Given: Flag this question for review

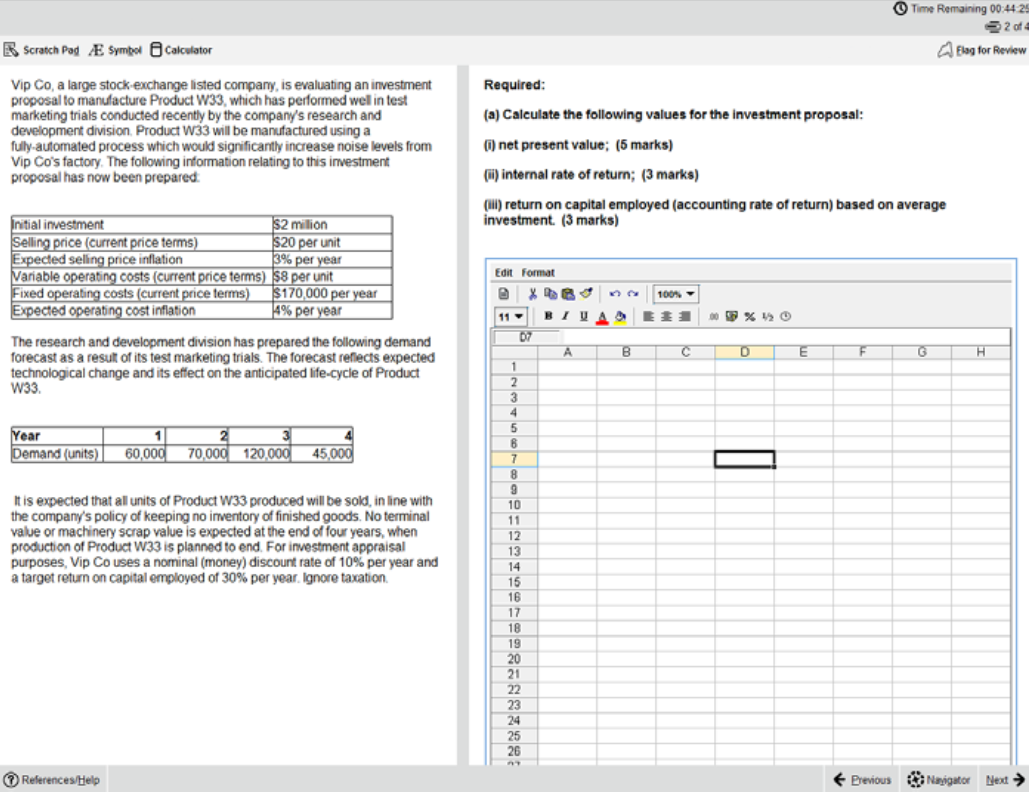Looking at the screenshot, I should [982, 50].
